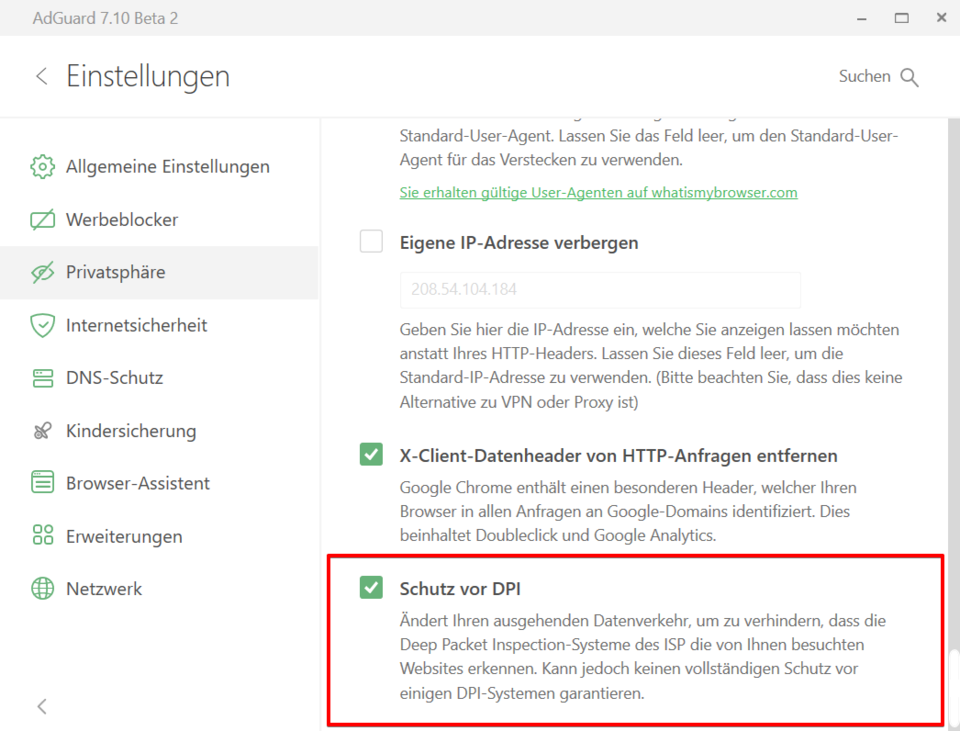
Task: Click the DNS-Schutz server icon
Action: 42,378
